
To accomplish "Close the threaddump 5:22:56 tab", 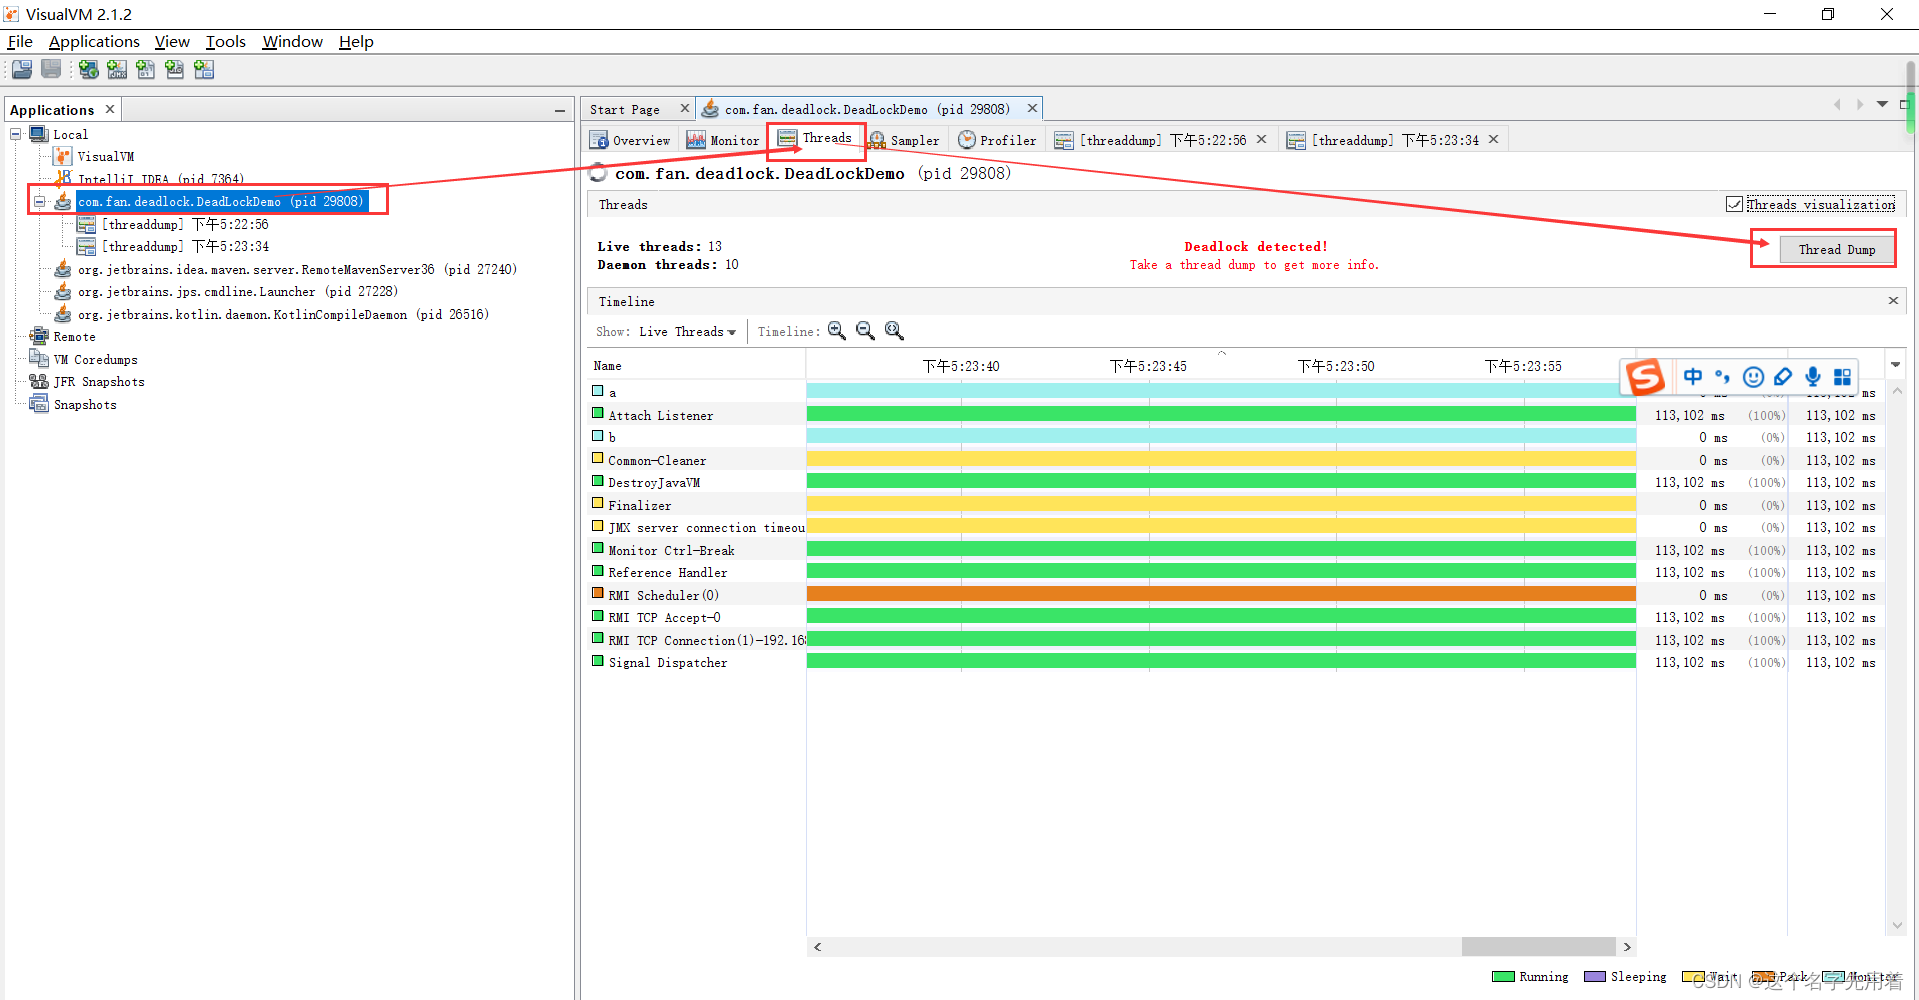I will pyautogui.click(x=1262, y=139).
